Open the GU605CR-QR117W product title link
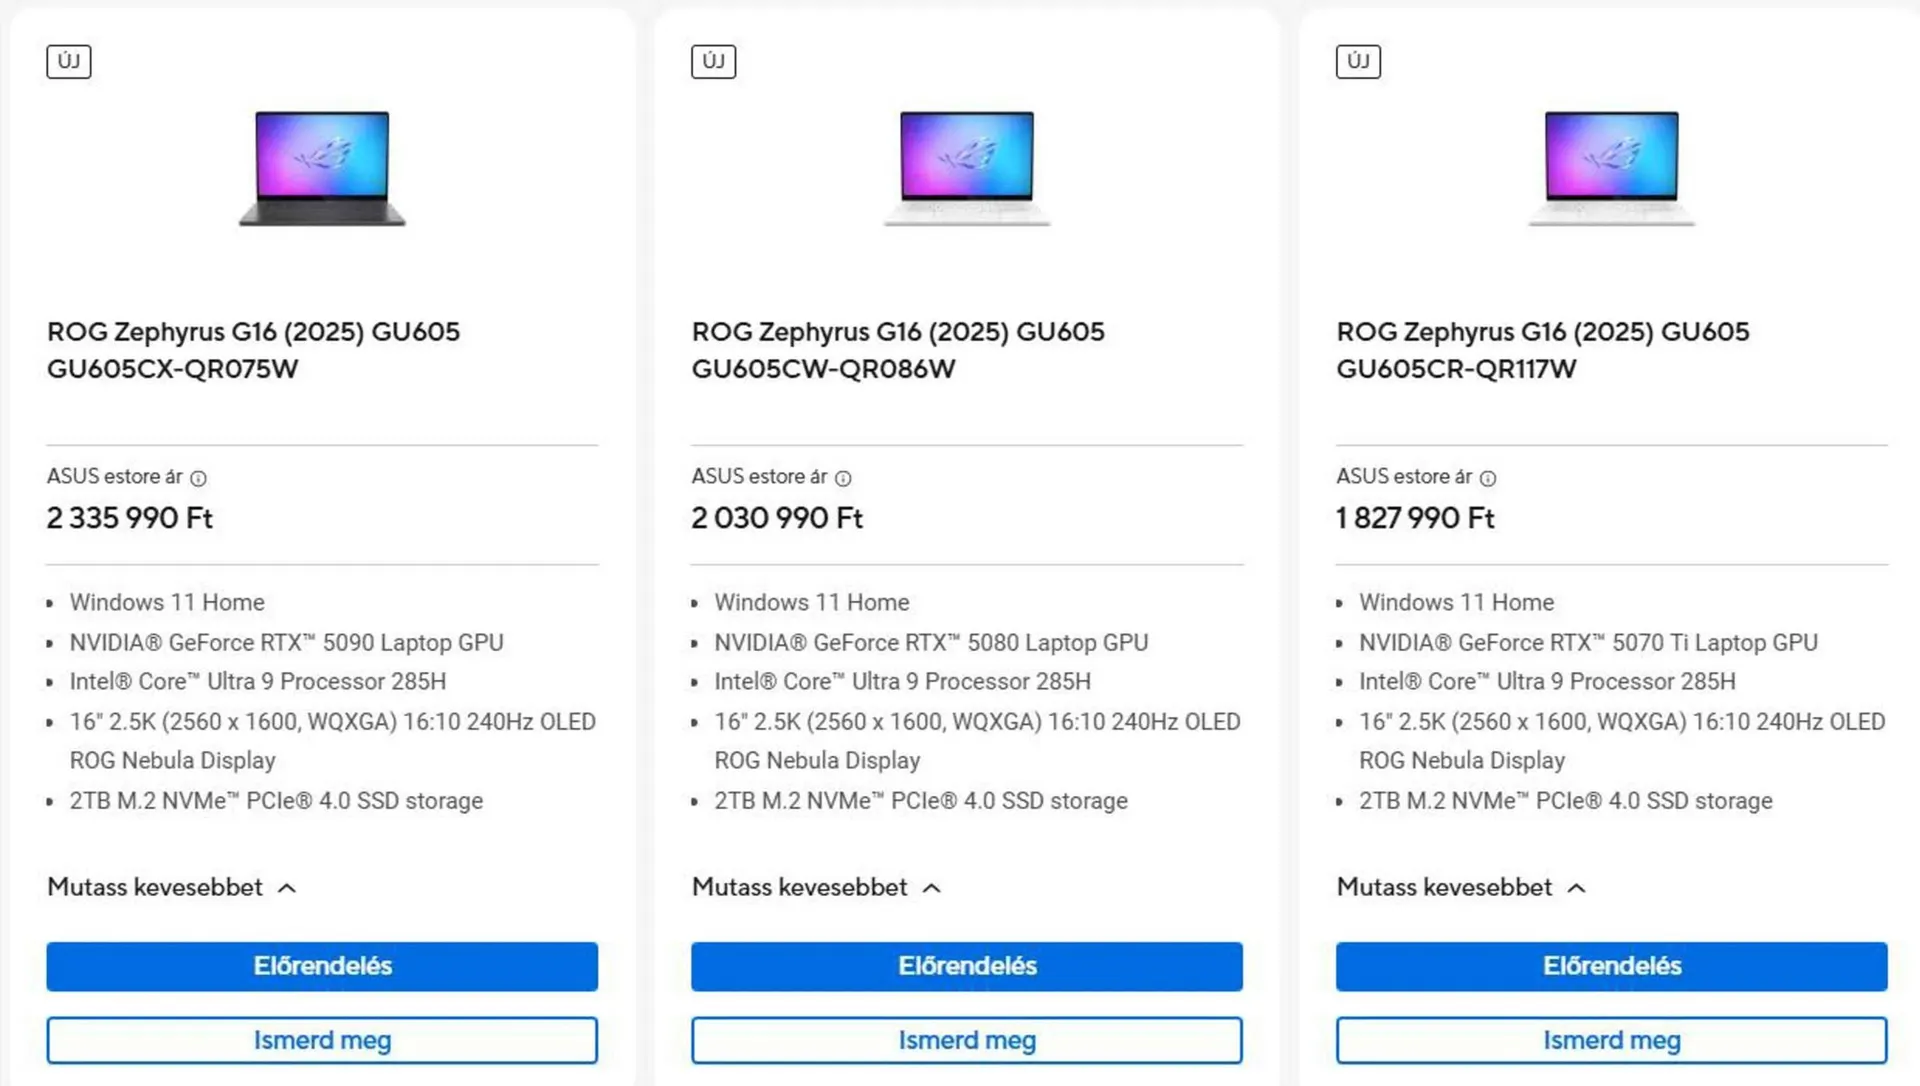The width and height of the screenshot is (1920, 1086). (x=1543, y=350)
